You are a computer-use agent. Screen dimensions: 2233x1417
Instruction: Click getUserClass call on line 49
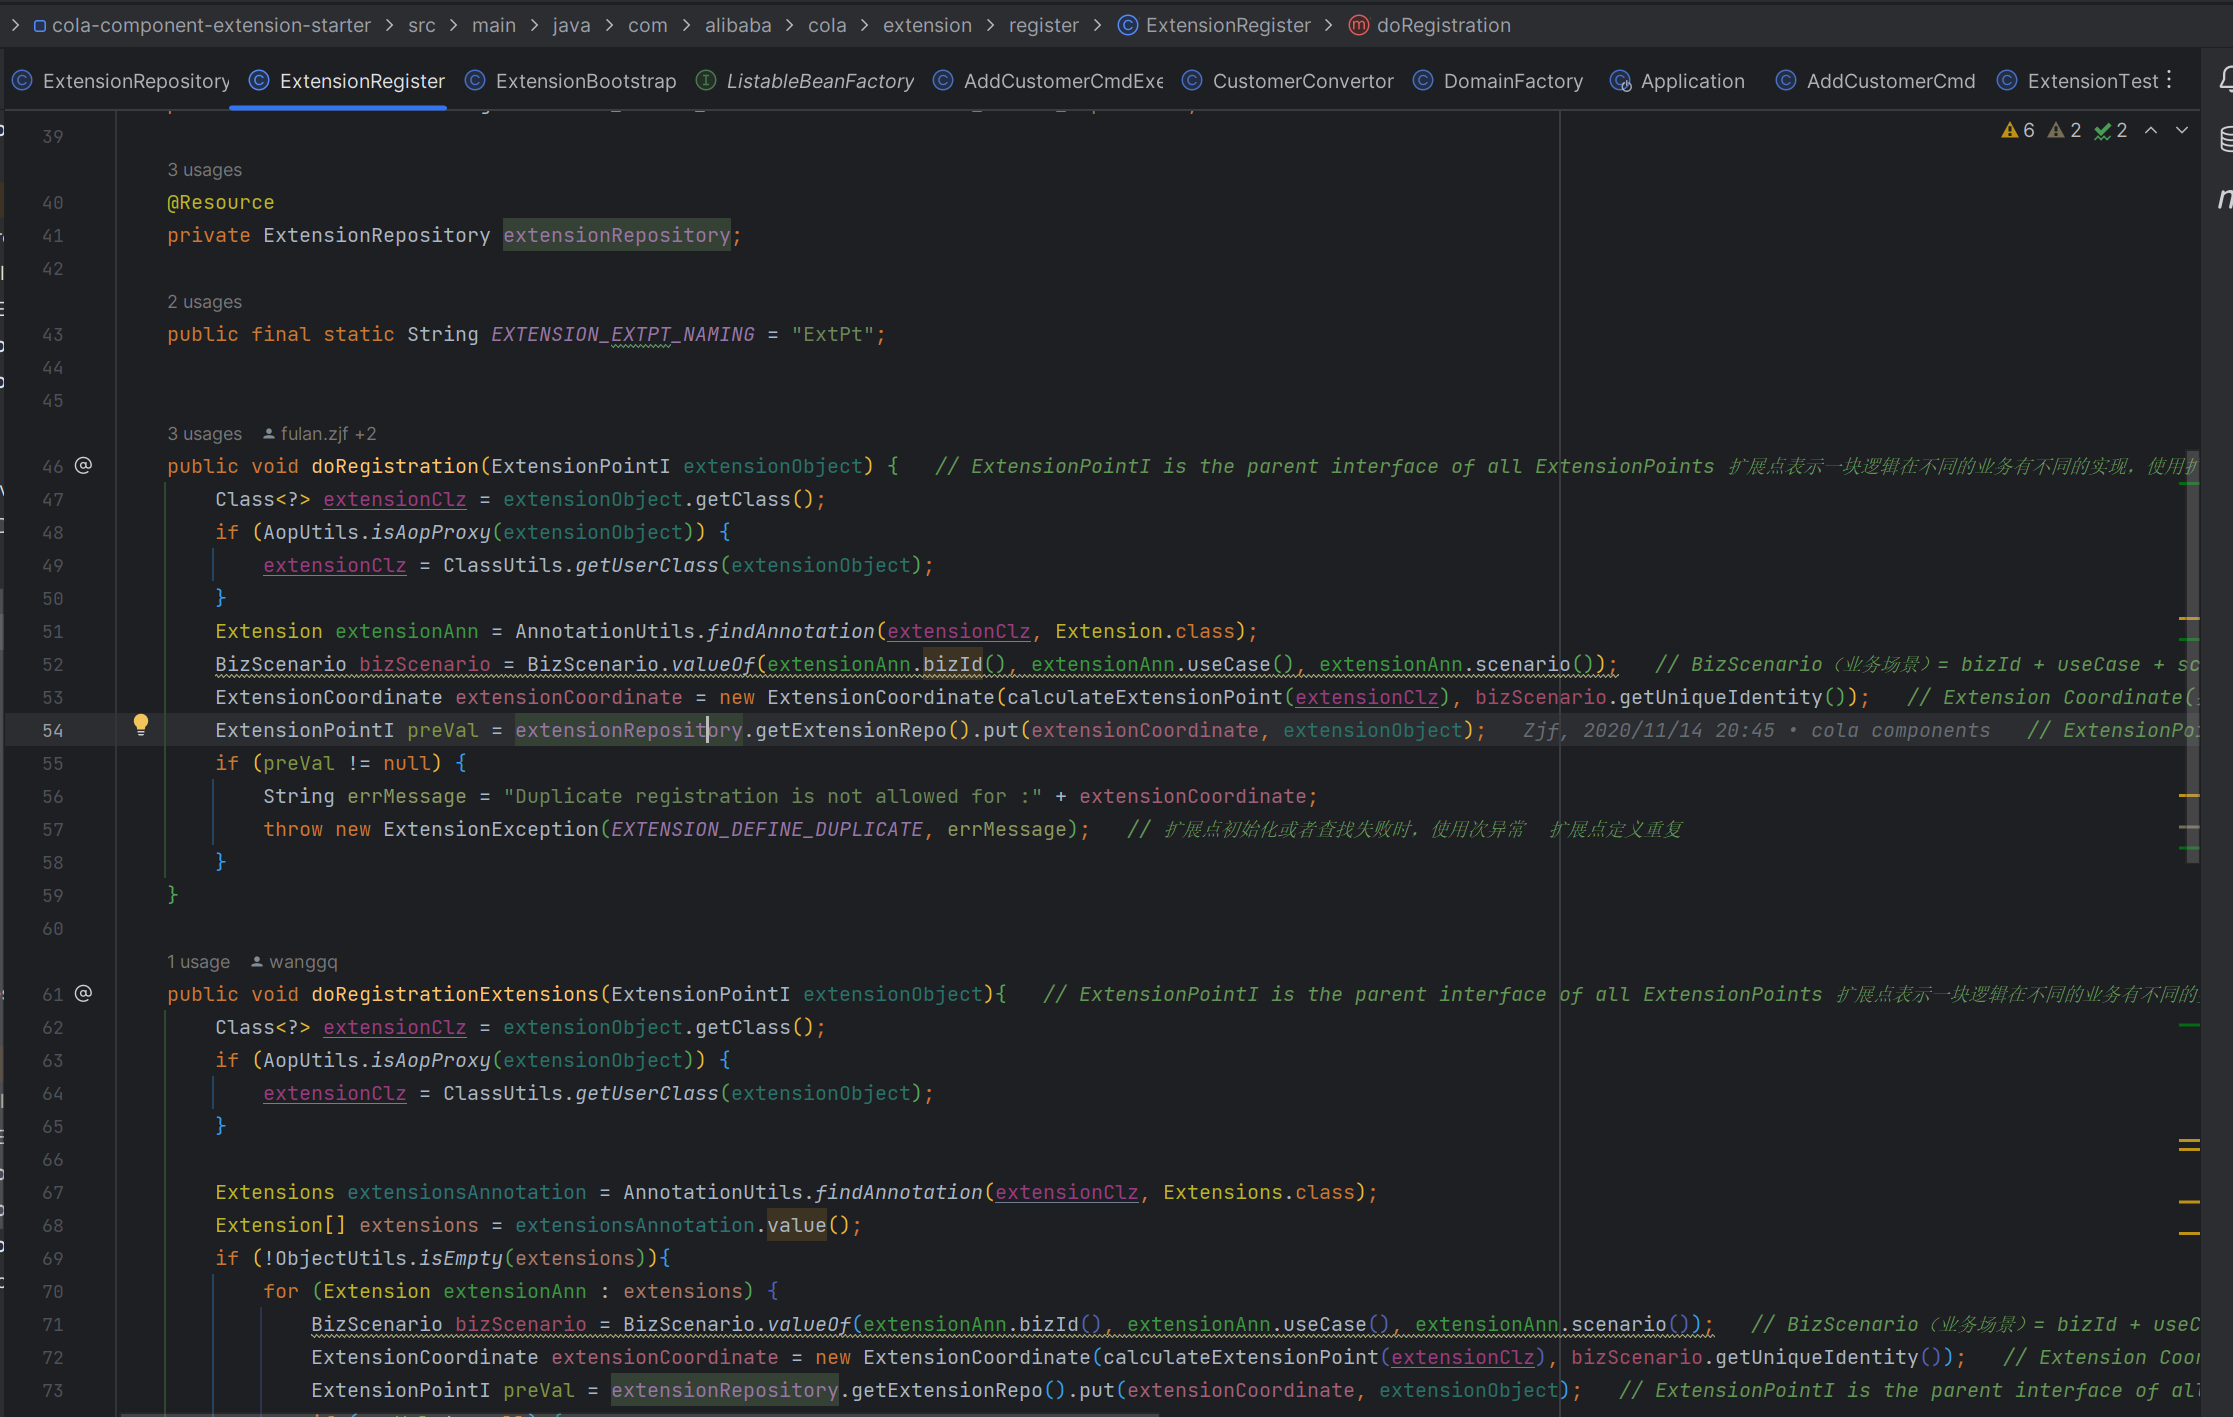point(646,565)
